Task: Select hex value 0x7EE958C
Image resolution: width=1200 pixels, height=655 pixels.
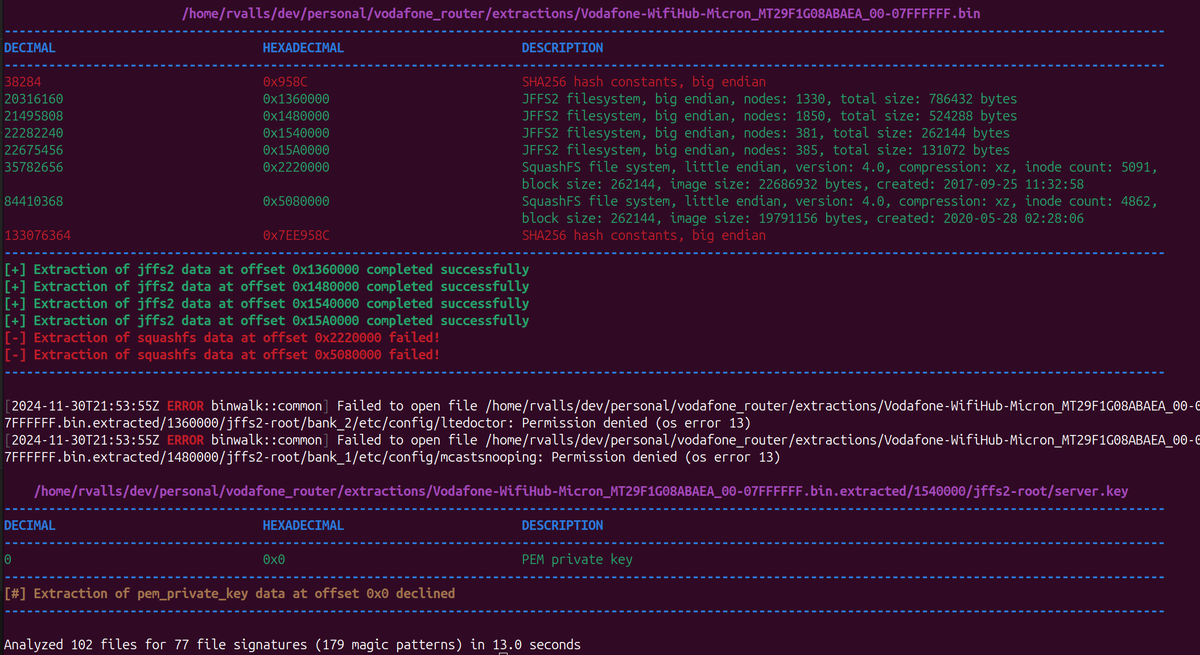Action: (x=296, y=235)
